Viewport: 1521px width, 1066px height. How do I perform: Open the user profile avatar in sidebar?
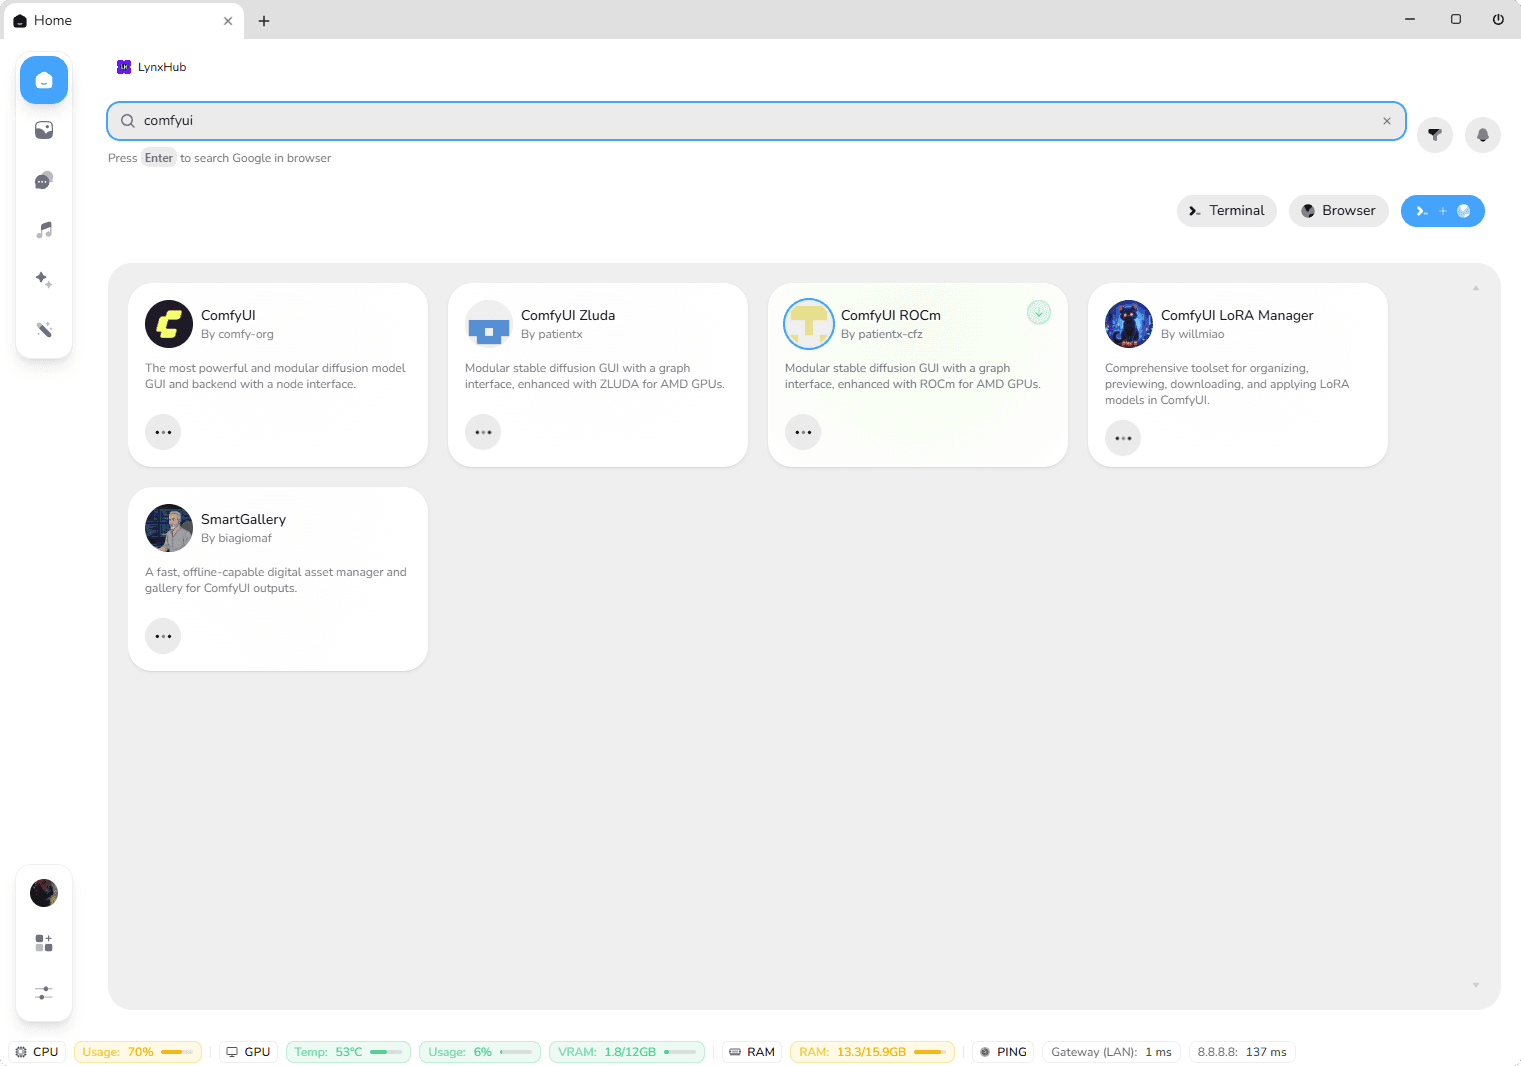(44, 893)
